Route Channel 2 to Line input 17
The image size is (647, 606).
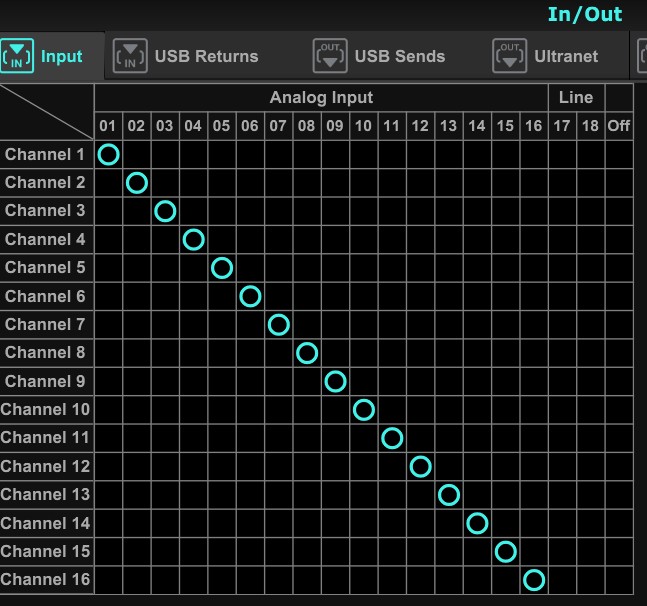tap(562, 183)
